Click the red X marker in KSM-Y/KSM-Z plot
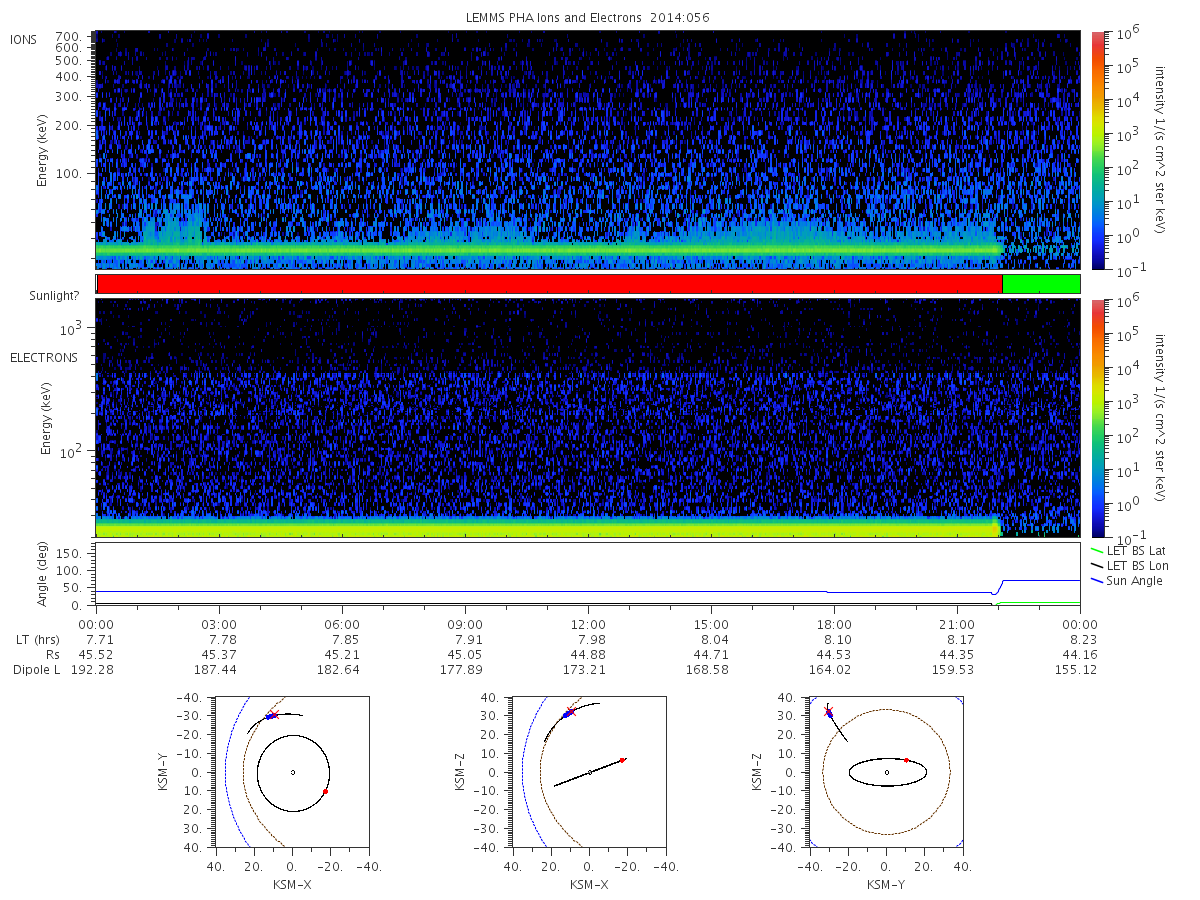 828,711
